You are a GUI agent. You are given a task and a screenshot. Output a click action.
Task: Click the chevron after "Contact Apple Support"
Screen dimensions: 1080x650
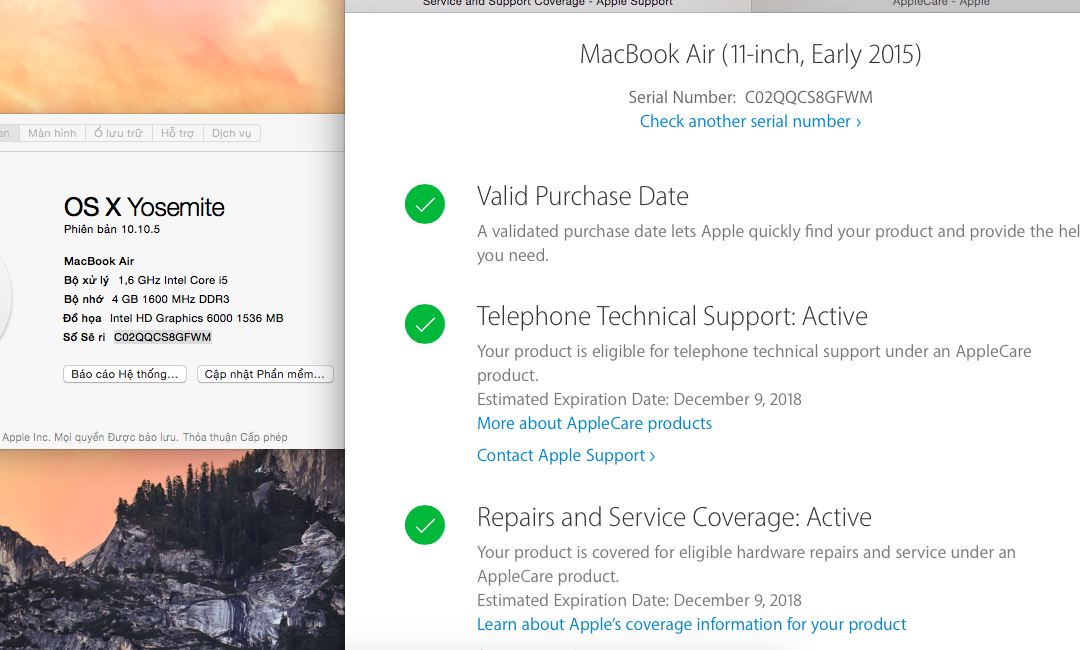651,455
